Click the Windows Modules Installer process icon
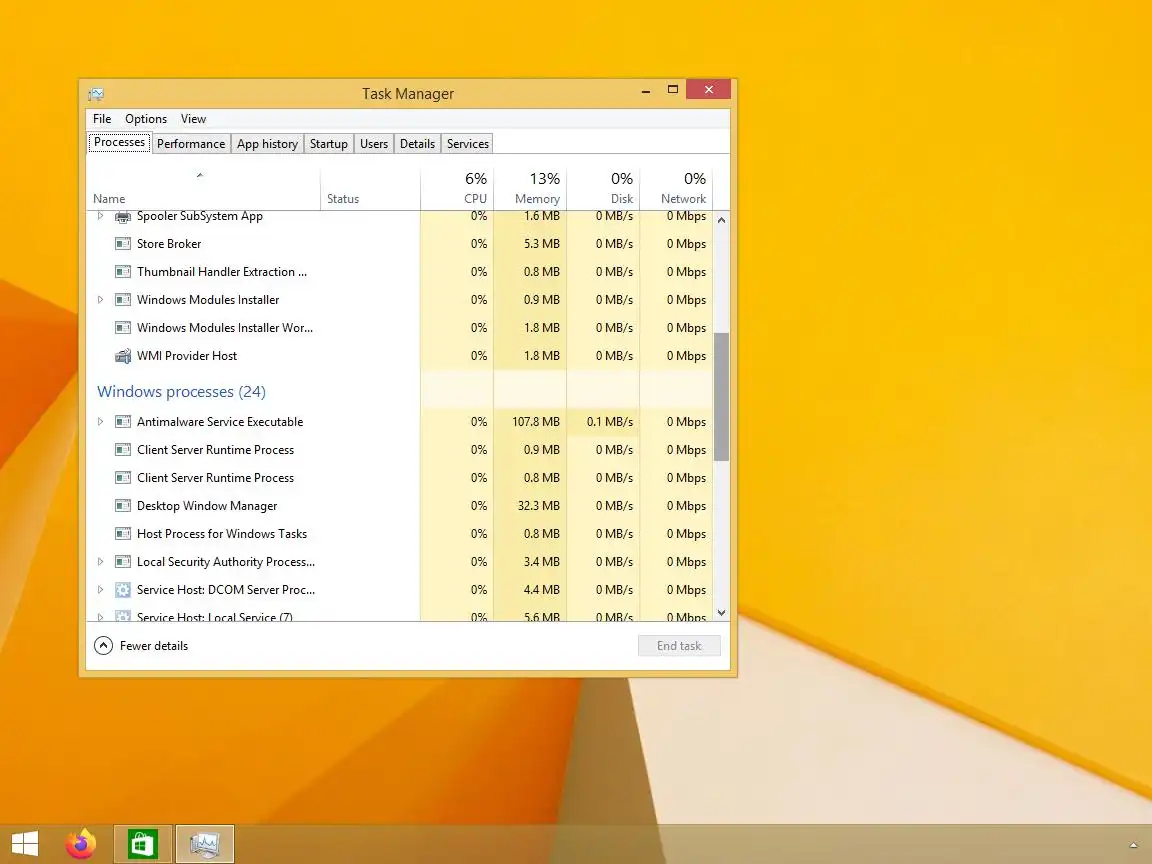The width and height of the screenshot is (1152, 864). point(123,300)
